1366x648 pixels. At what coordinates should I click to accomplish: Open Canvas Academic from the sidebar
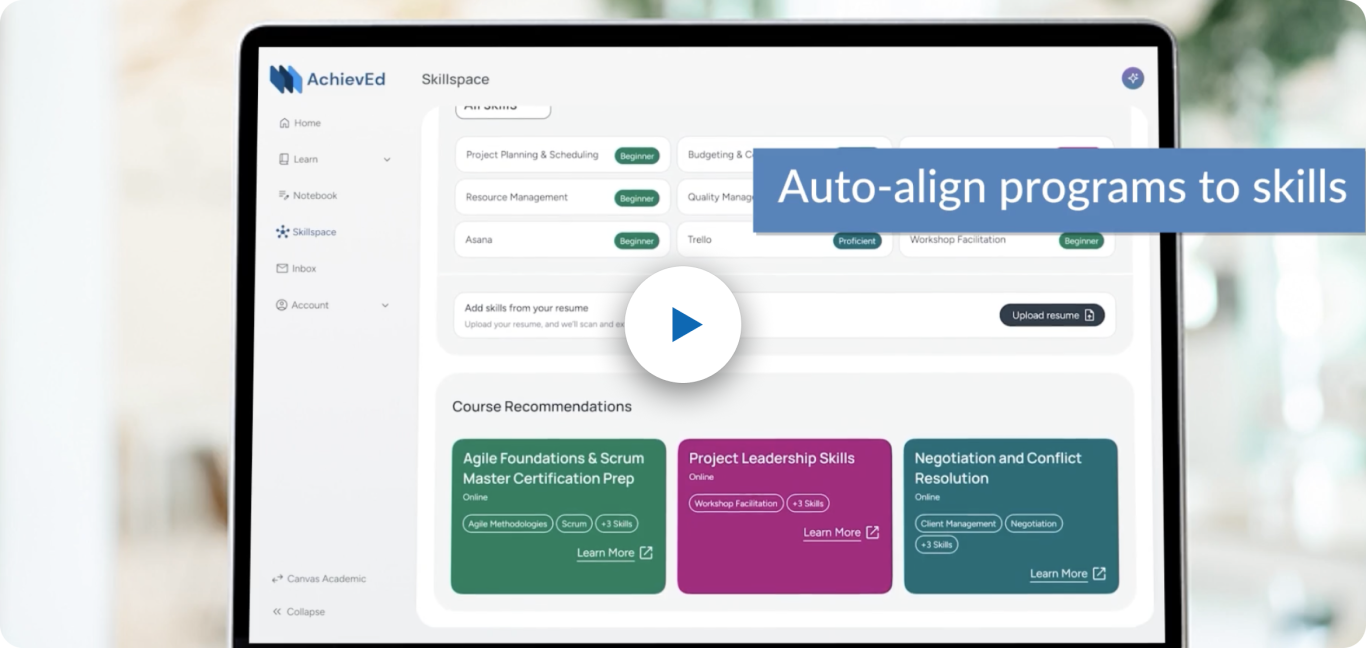[x=318, y=578]
